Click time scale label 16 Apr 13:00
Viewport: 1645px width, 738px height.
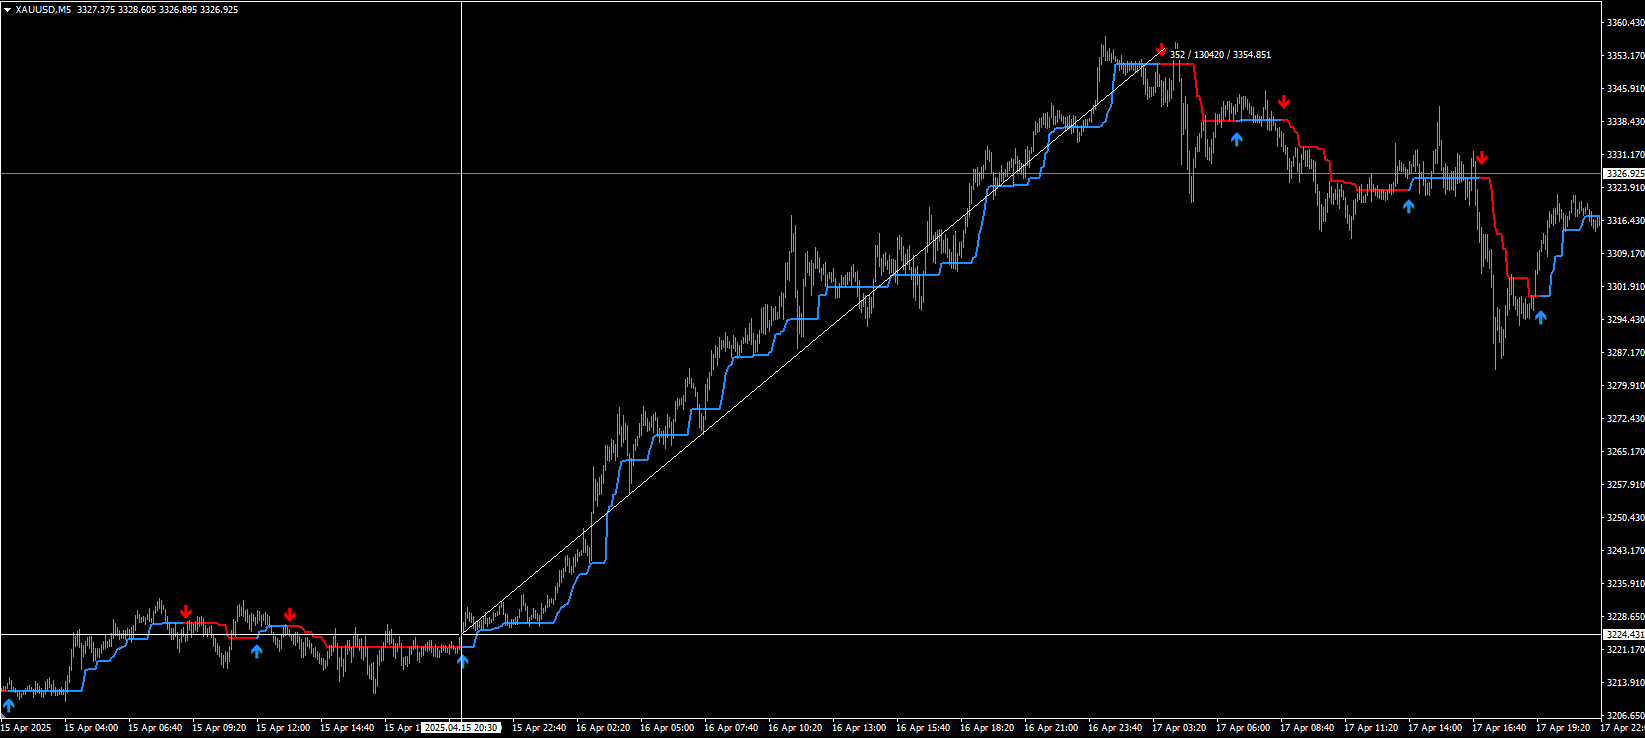click(x=859, y=728)
